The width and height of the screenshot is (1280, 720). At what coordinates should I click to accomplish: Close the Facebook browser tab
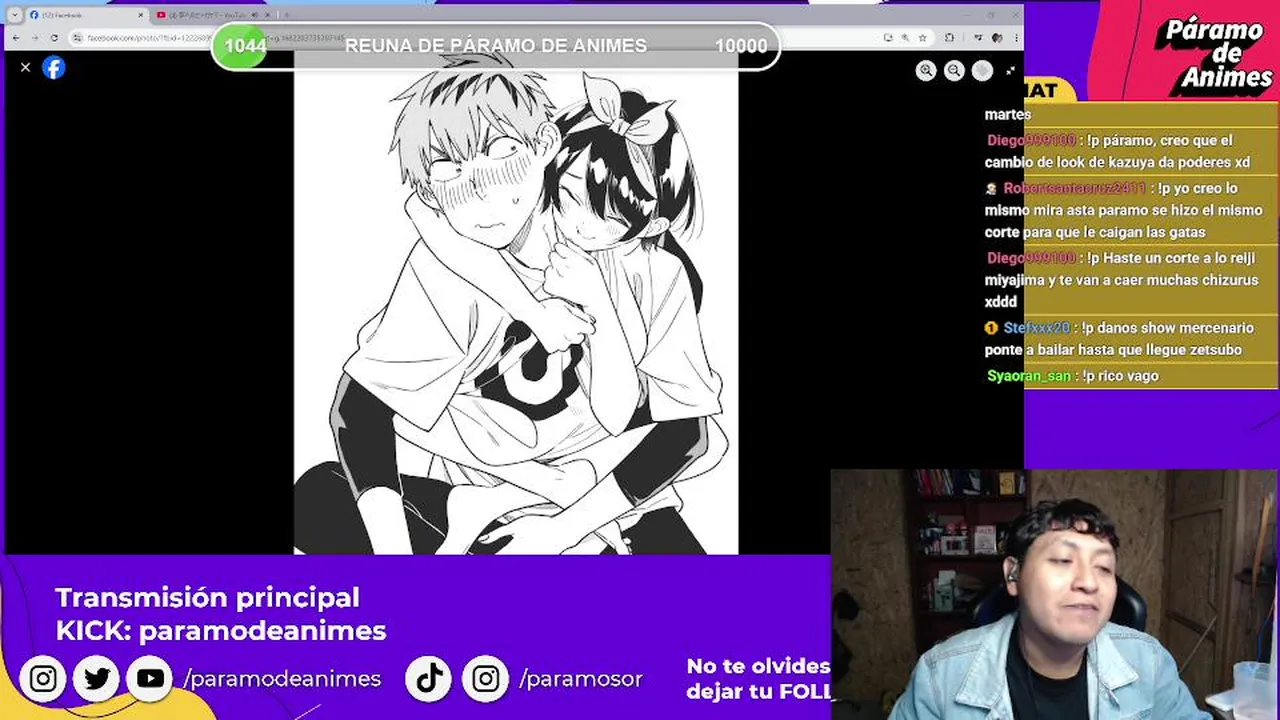coord(141,15)
